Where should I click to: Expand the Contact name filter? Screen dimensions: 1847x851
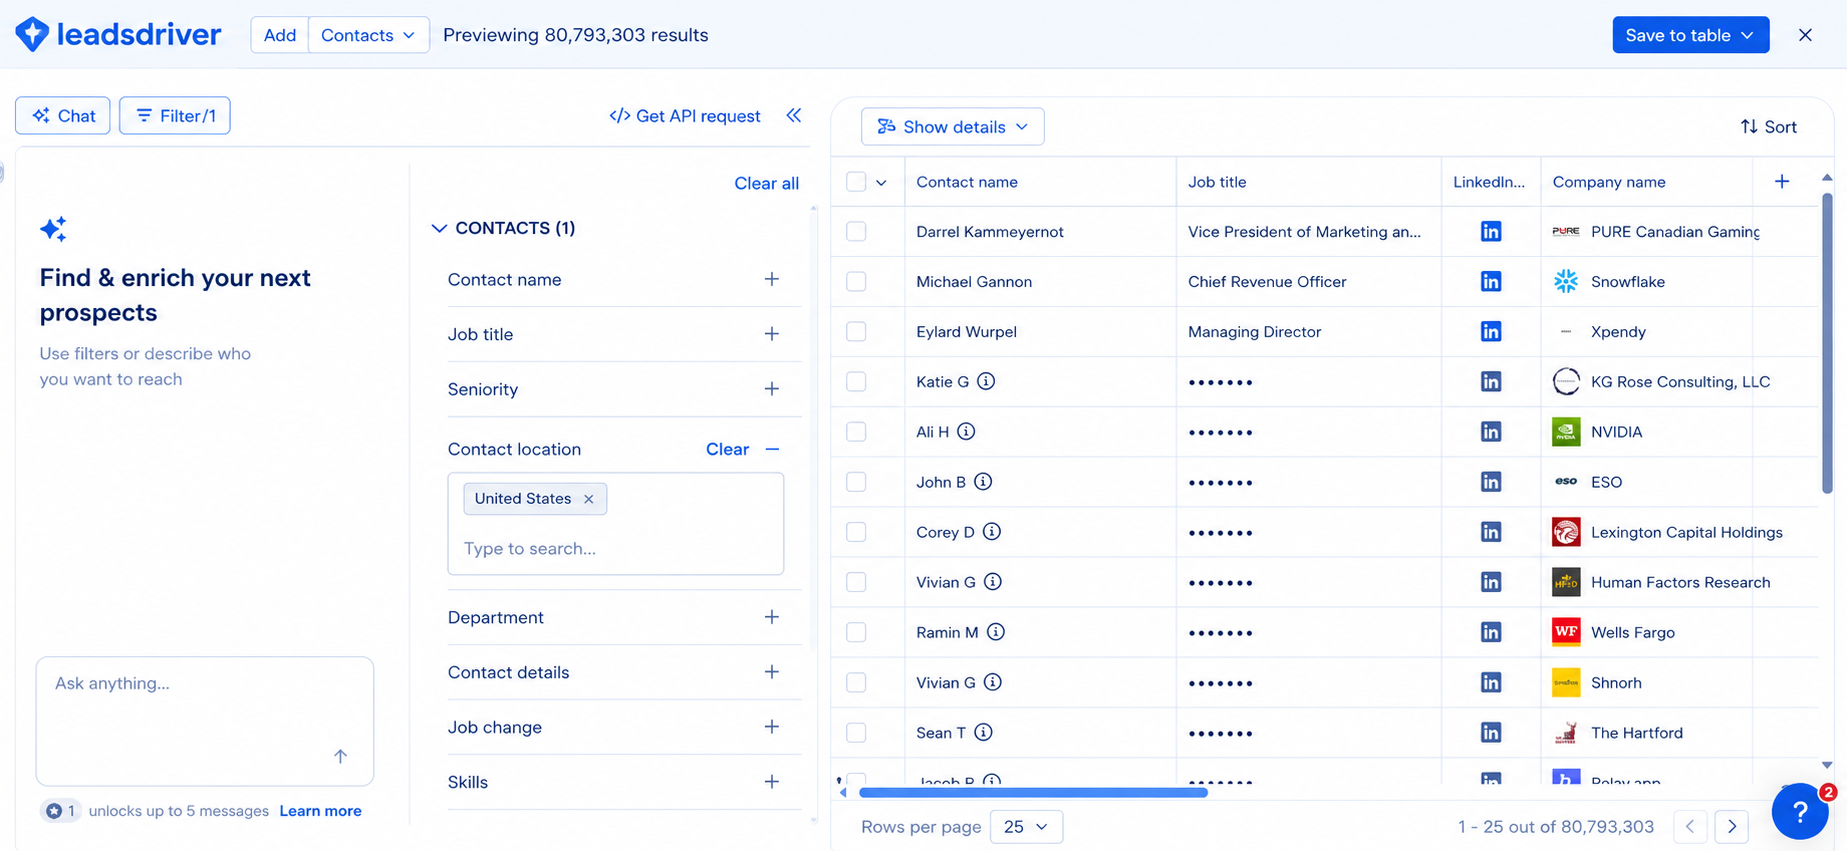(x=771, y=279)
